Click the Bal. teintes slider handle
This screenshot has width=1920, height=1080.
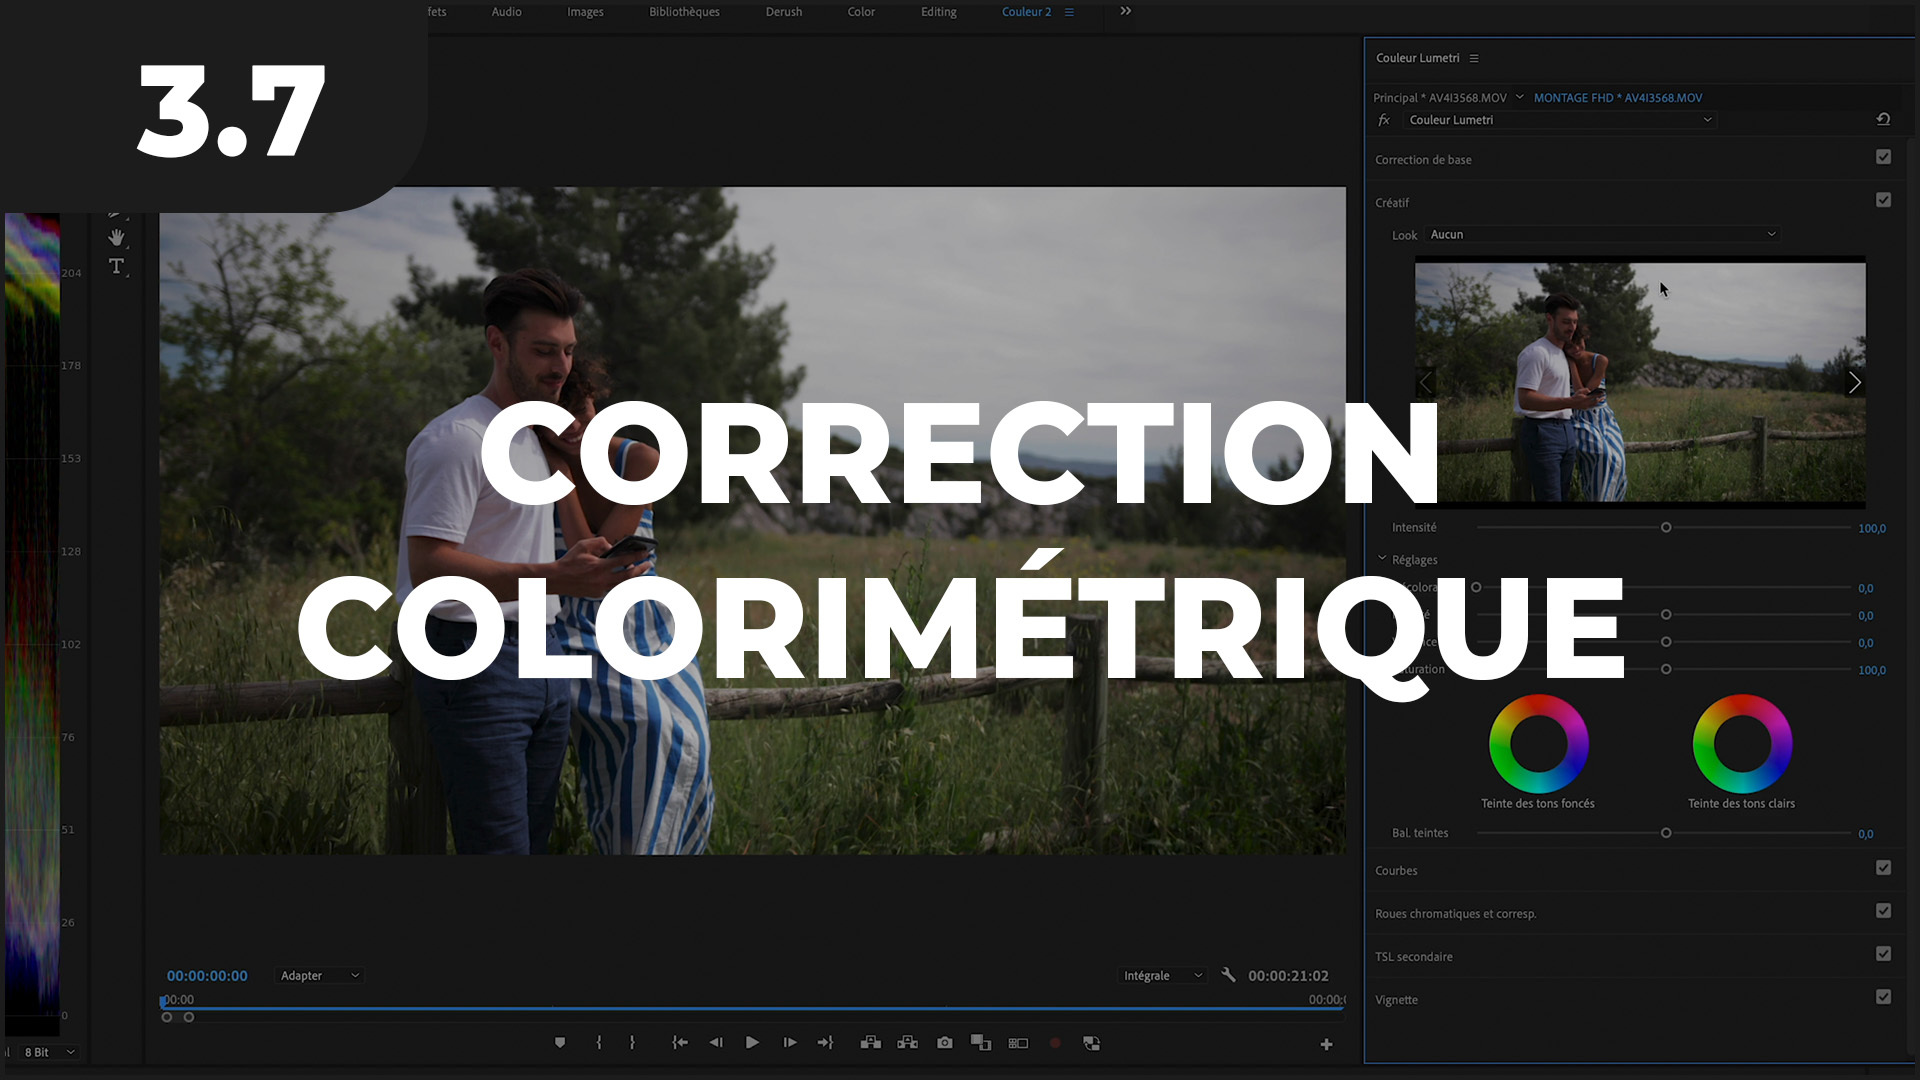tap(1666, 833)
